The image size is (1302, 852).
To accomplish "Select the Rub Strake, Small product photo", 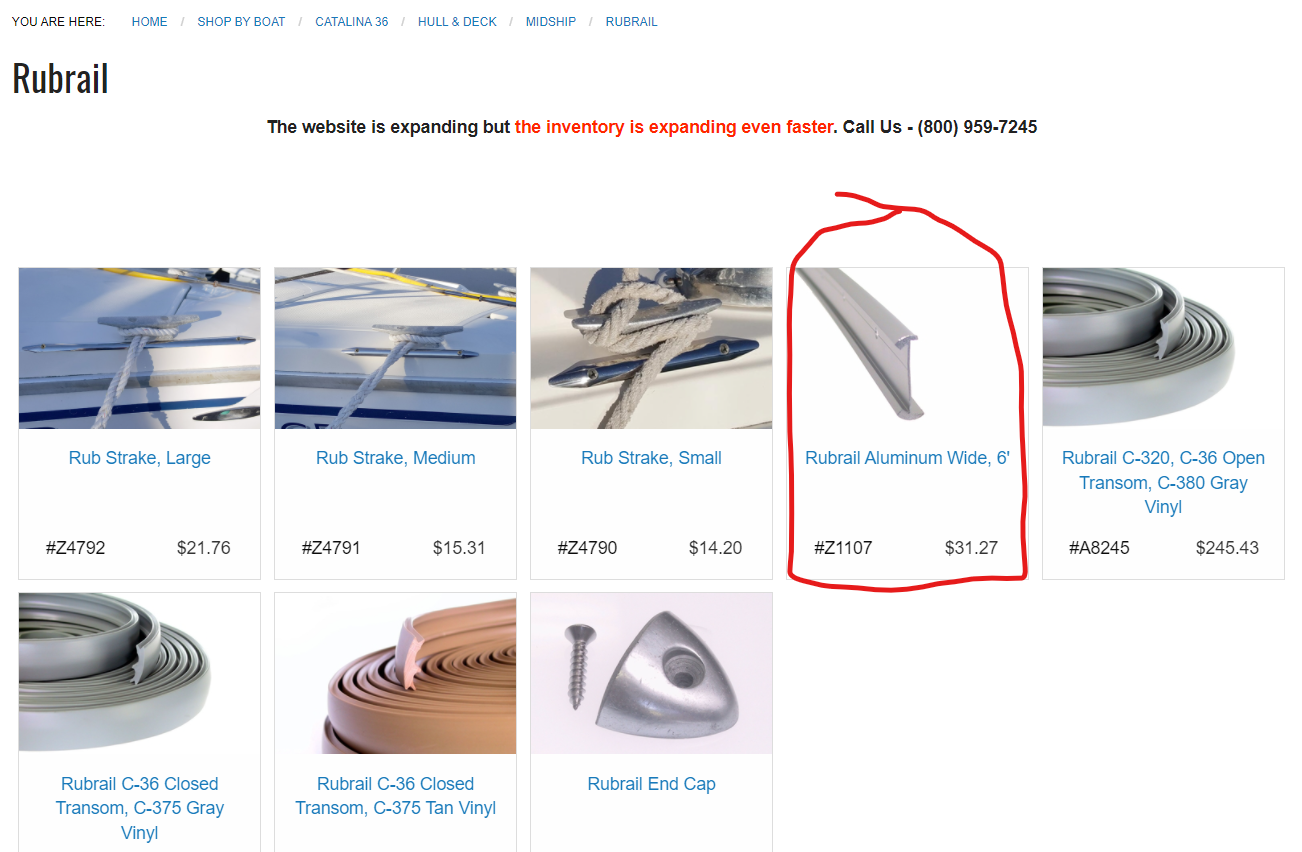I will tap(652, 348).
